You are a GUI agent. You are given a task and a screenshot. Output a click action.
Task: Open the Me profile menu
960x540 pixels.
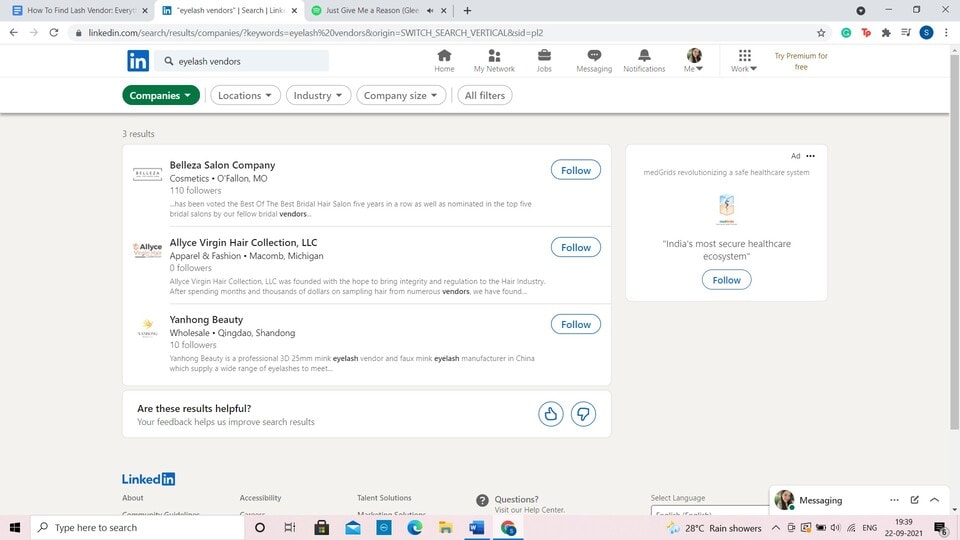pos(694,61)
